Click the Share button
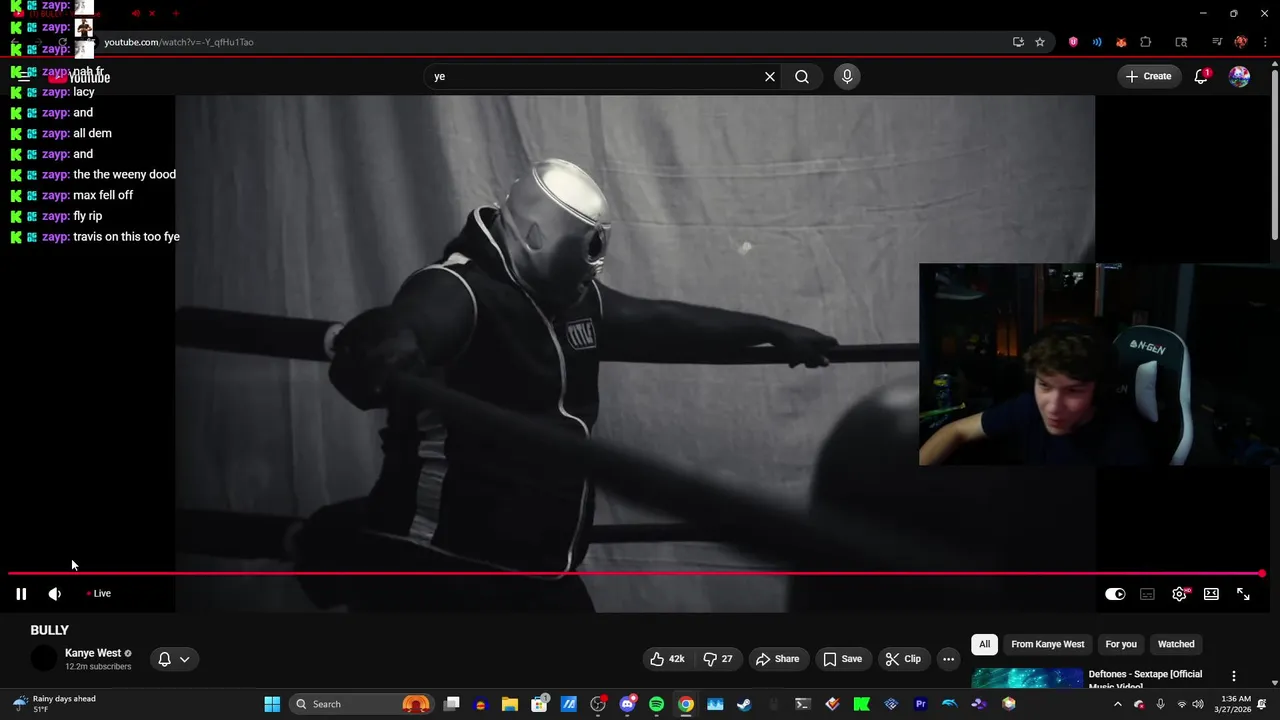Screen dimensions: 1280x720 [777, 659]
